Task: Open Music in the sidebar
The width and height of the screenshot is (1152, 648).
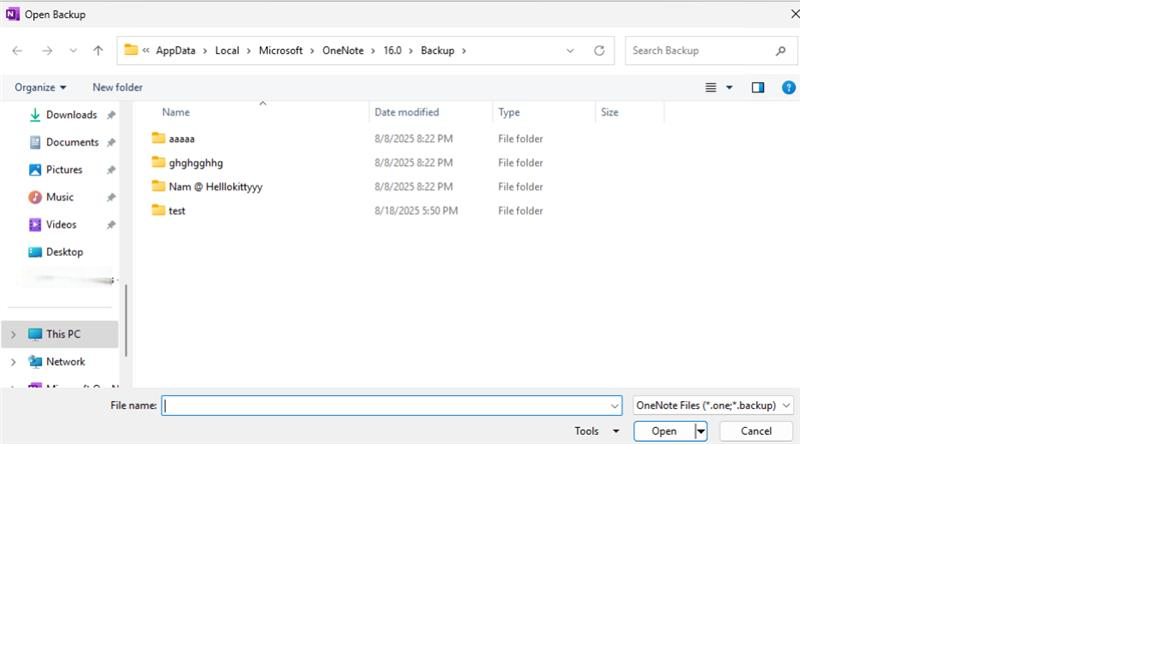Action: tap(60, 197)
